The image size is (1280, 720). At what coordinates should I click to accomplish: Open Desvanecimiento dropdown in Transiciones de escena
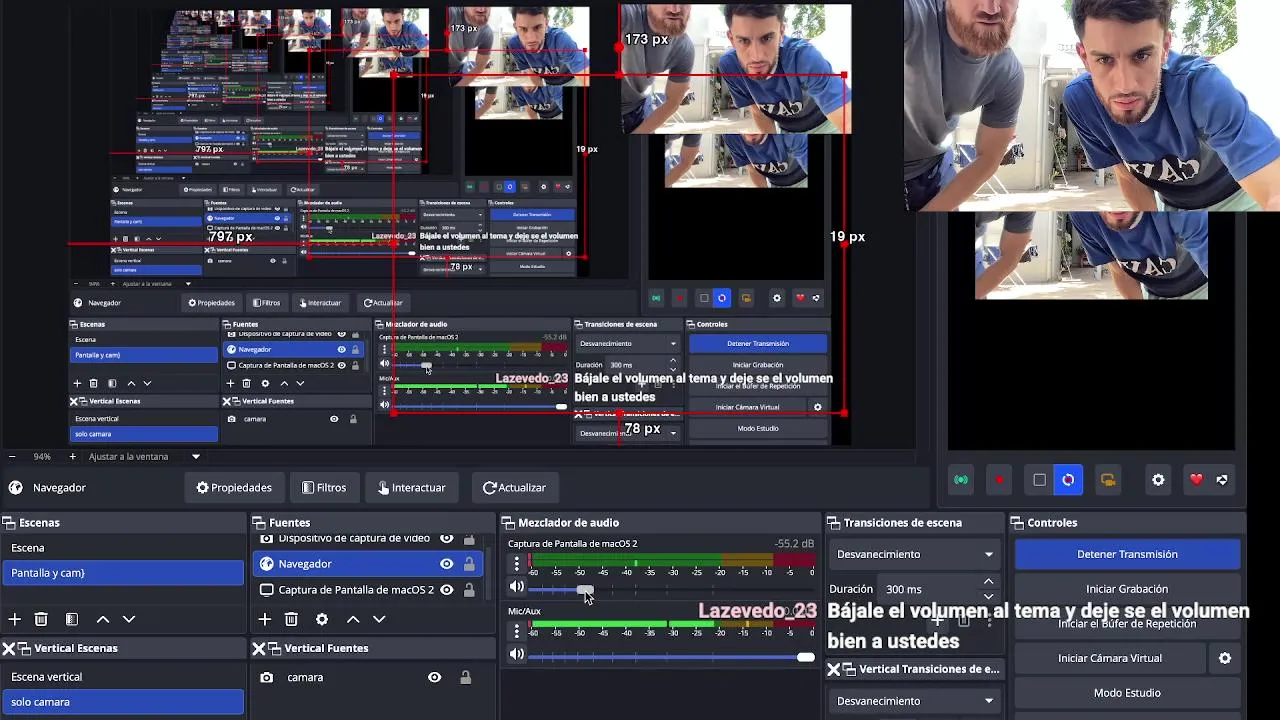click(x=914, y=554)
